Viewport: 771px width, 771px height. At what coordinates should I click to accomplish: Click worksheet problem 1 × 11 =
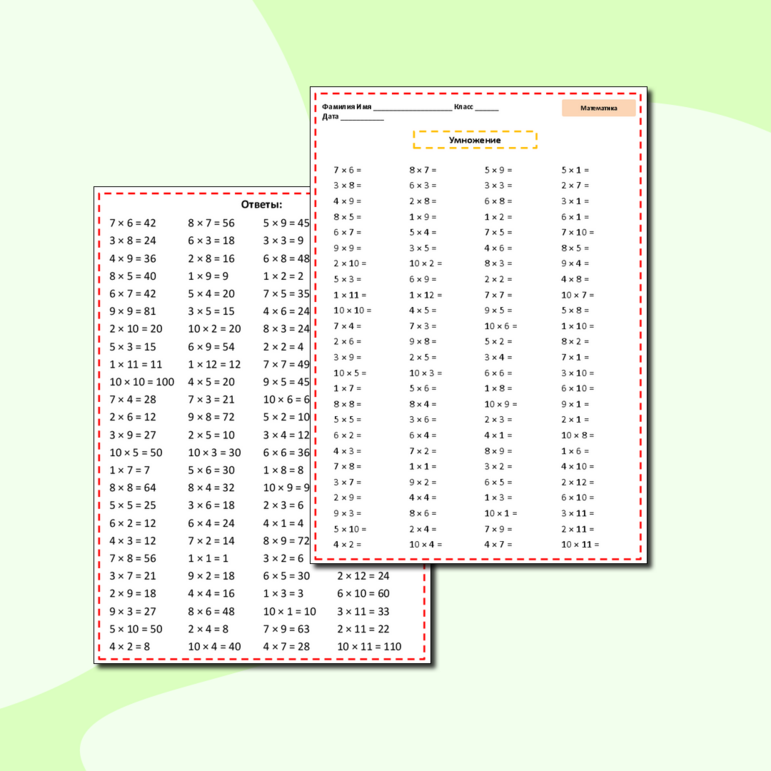tap(350, 295)
